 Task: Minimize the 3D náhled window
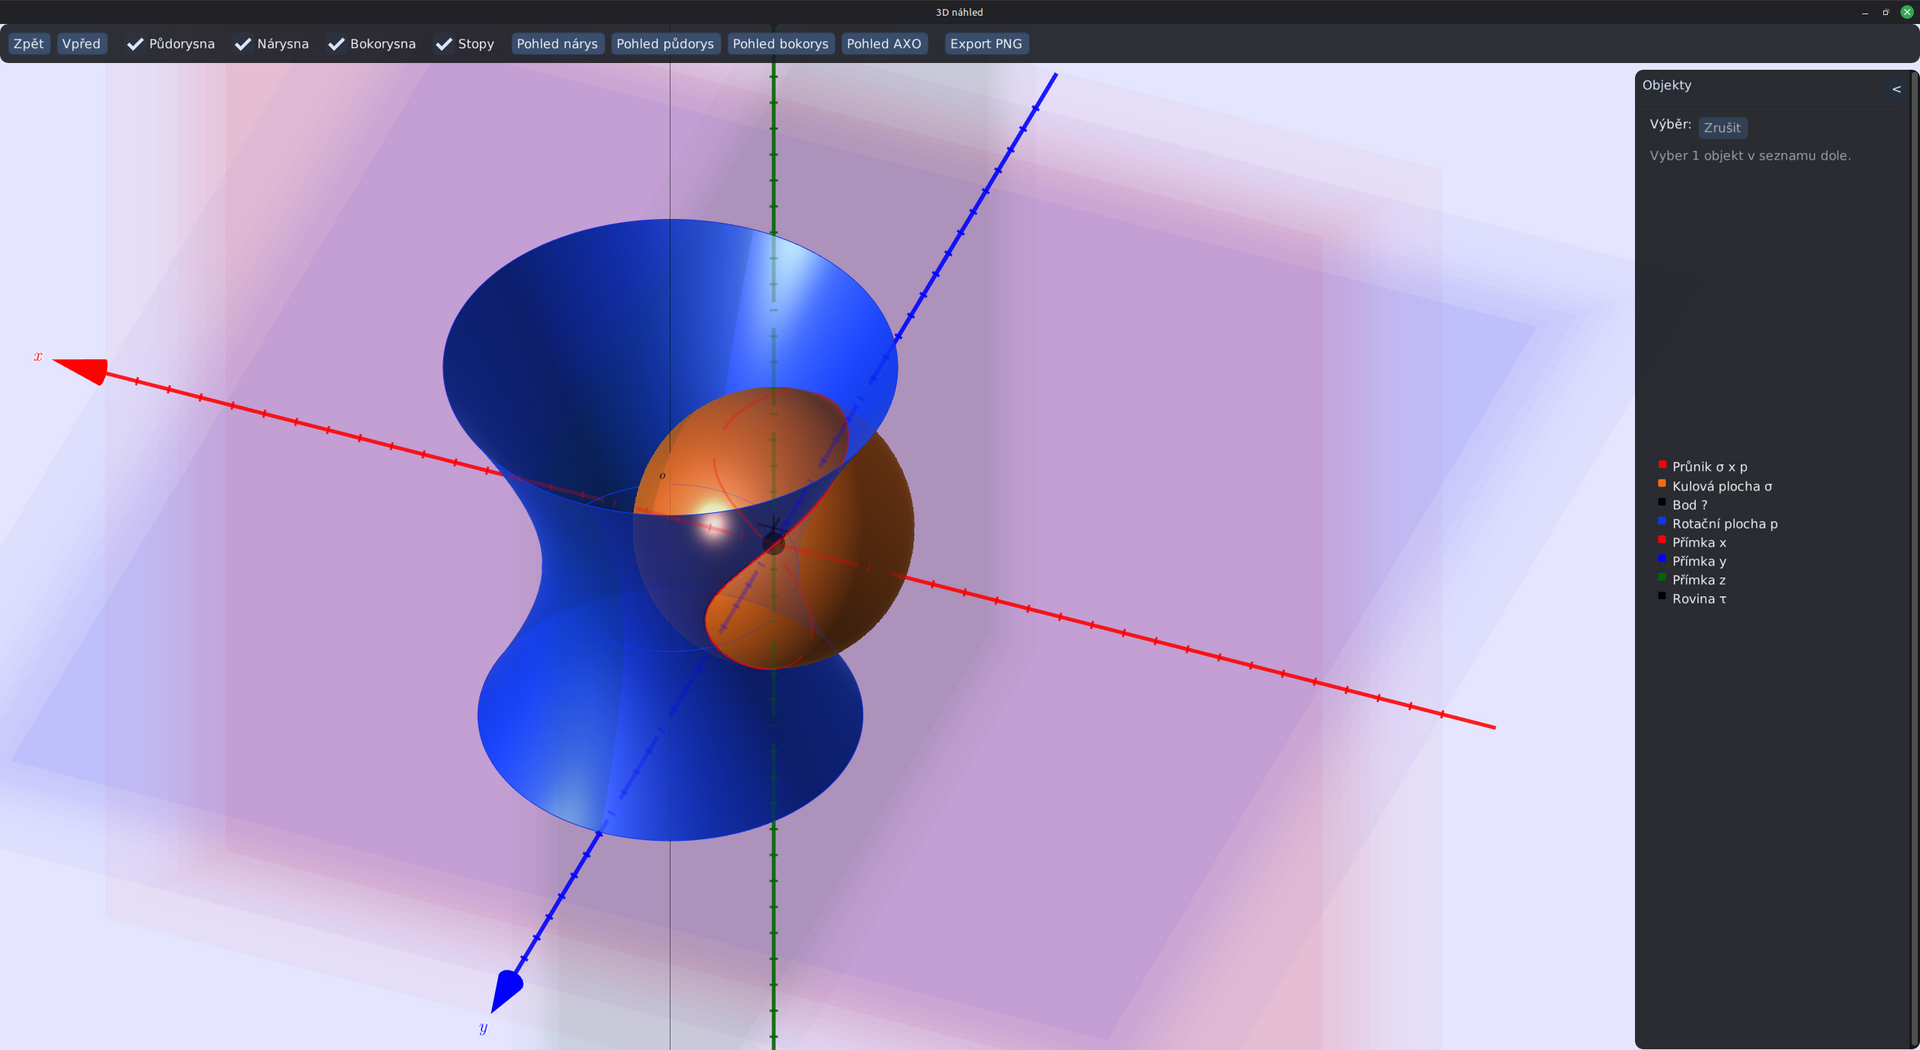[x=1865, y=12]
